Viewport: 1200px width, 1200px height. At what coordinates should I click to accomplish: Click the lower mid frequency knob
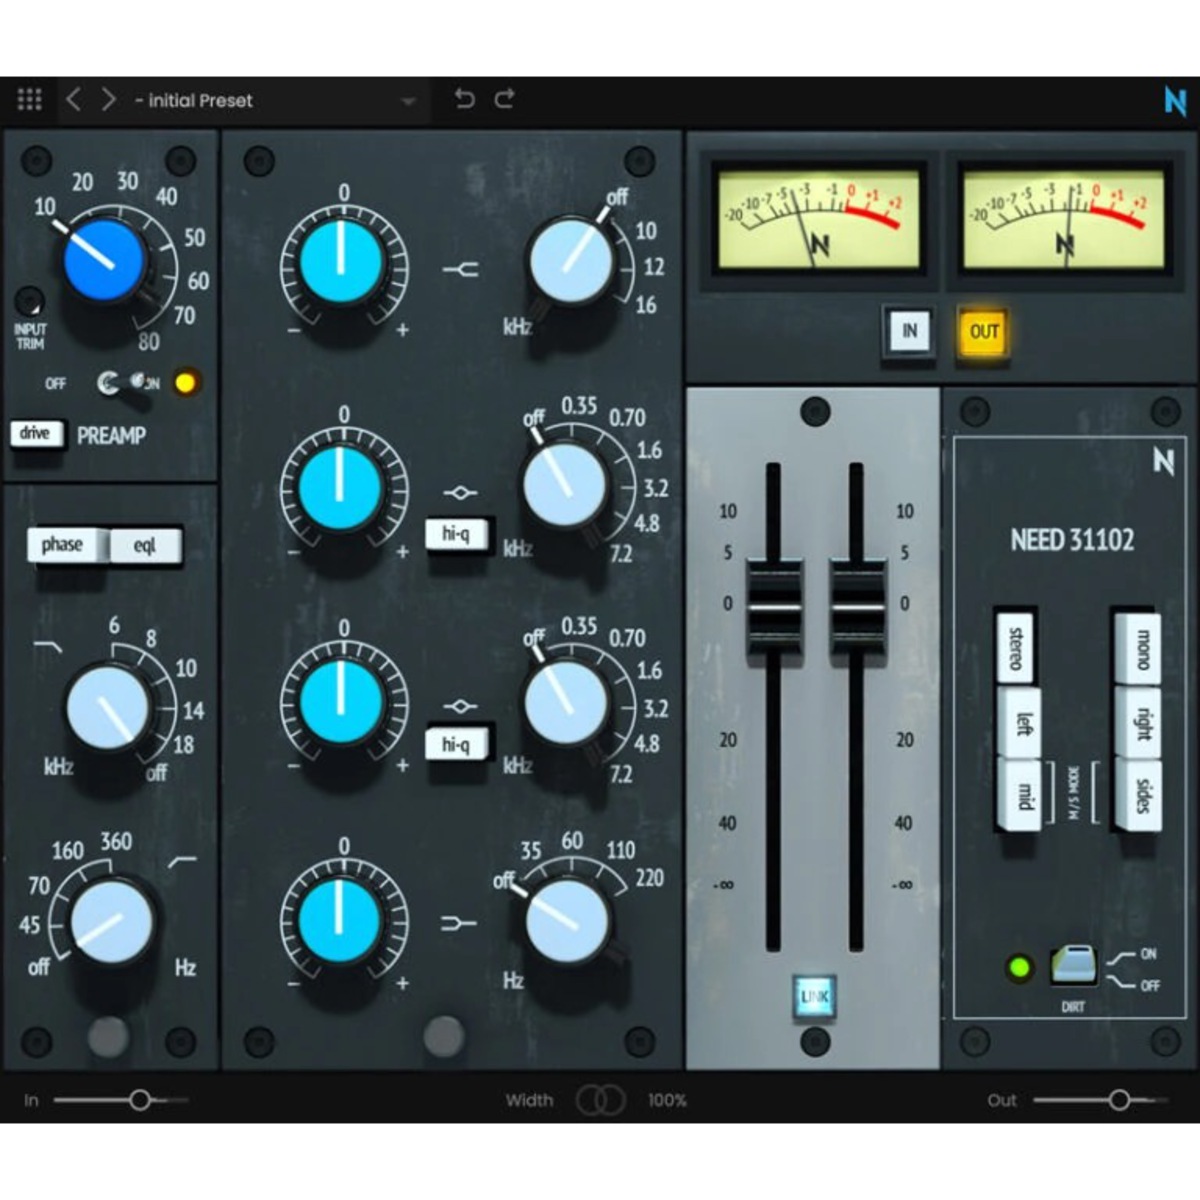click(x=566, y=701)
